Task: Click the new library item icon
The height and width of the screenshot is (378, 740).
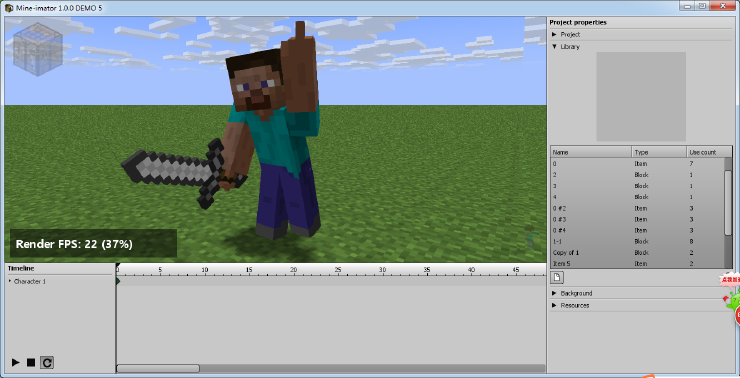Action: 557,277
